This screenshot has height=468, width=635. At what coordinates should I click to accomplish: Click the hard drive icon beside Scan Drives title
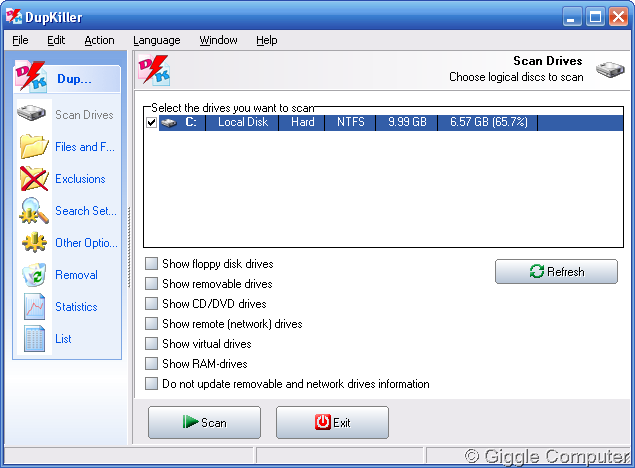(610, 69)
